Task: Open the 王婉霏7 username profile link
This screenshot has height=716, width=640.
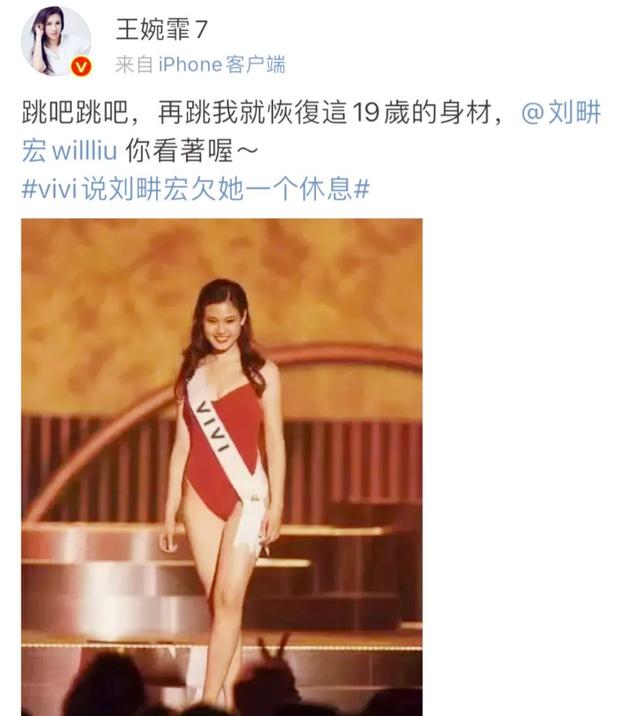Action: point(162,30)
